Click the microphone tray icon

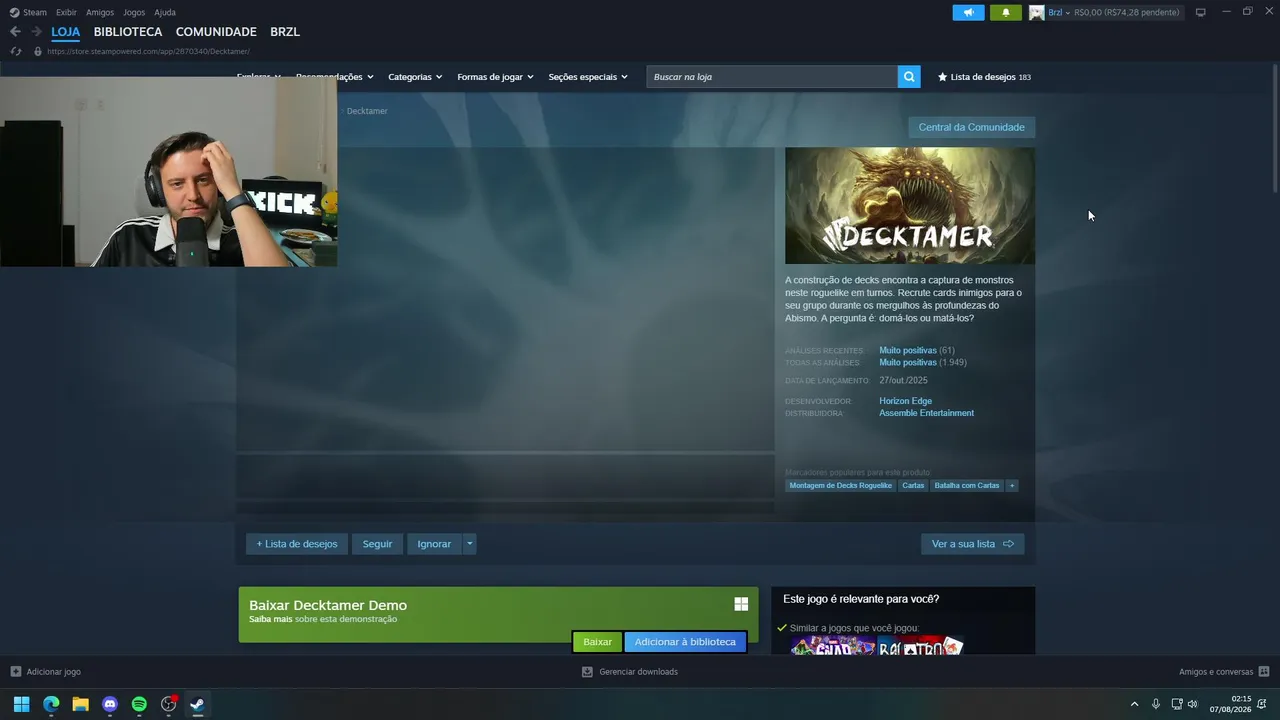point(1156,704)
